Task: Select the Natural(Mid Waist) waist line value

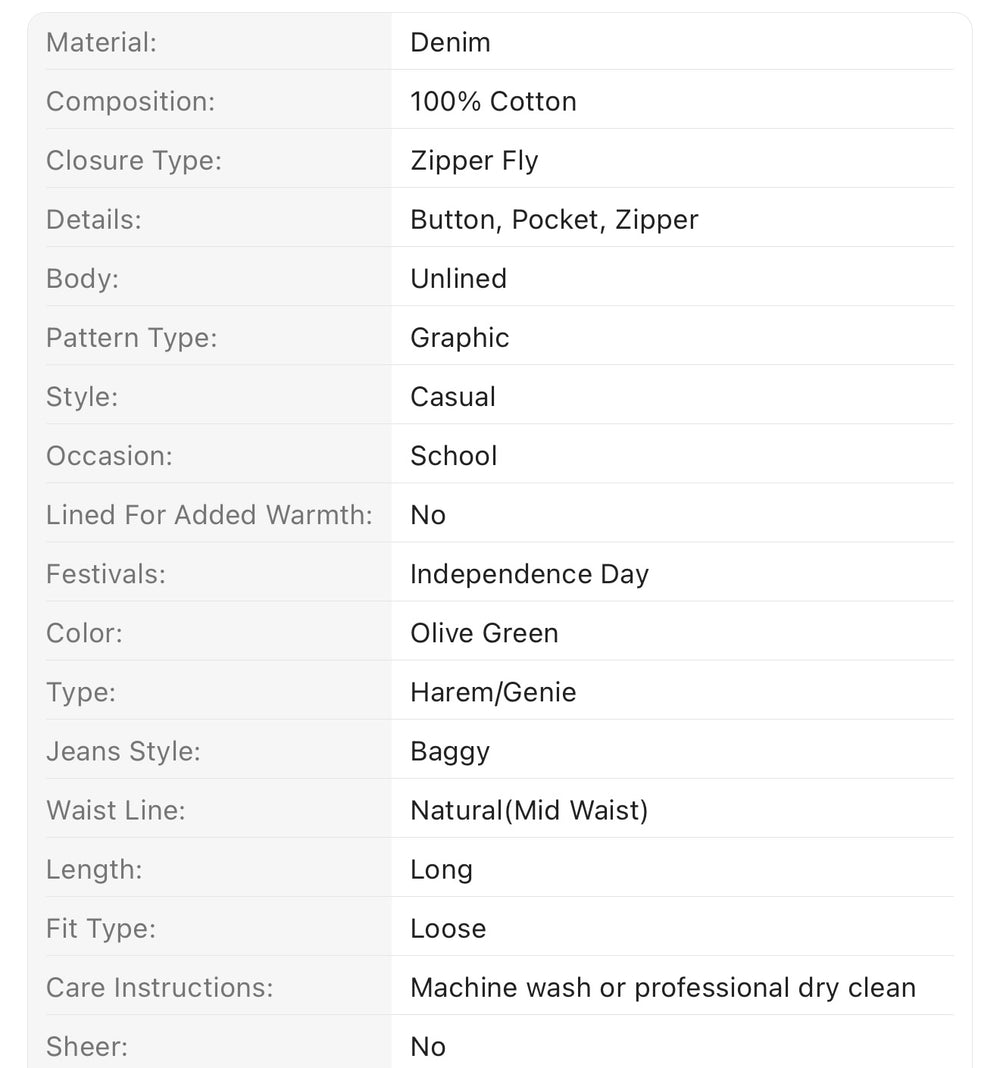Action: tap(529, 811)
